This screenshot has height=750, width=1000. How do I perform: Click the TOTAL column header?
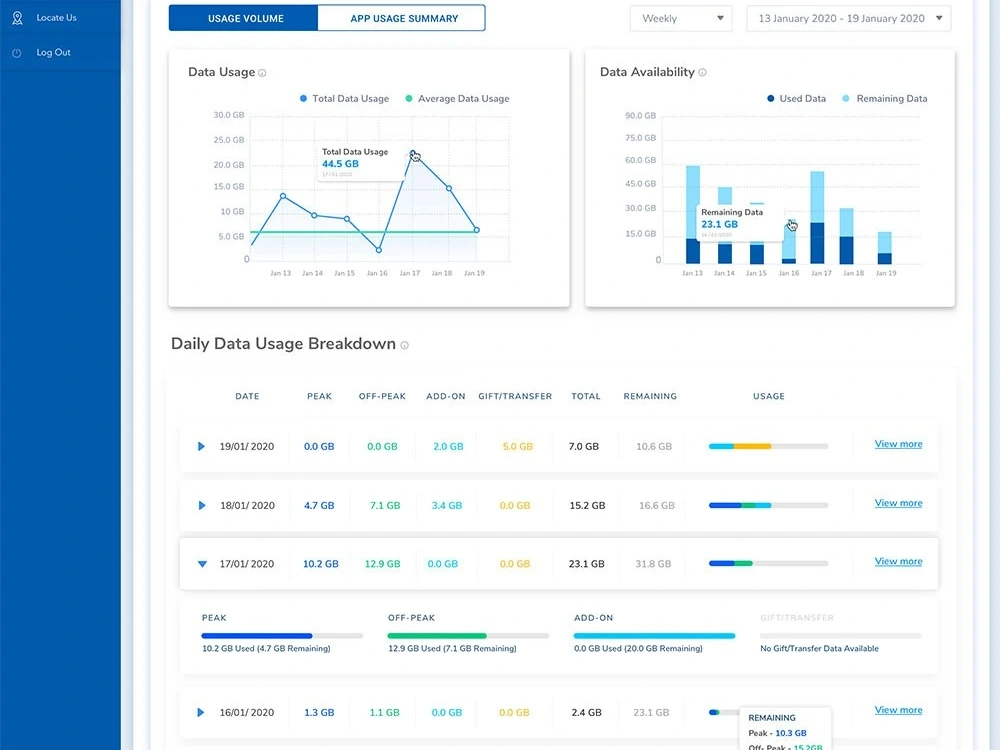point(585,396)
